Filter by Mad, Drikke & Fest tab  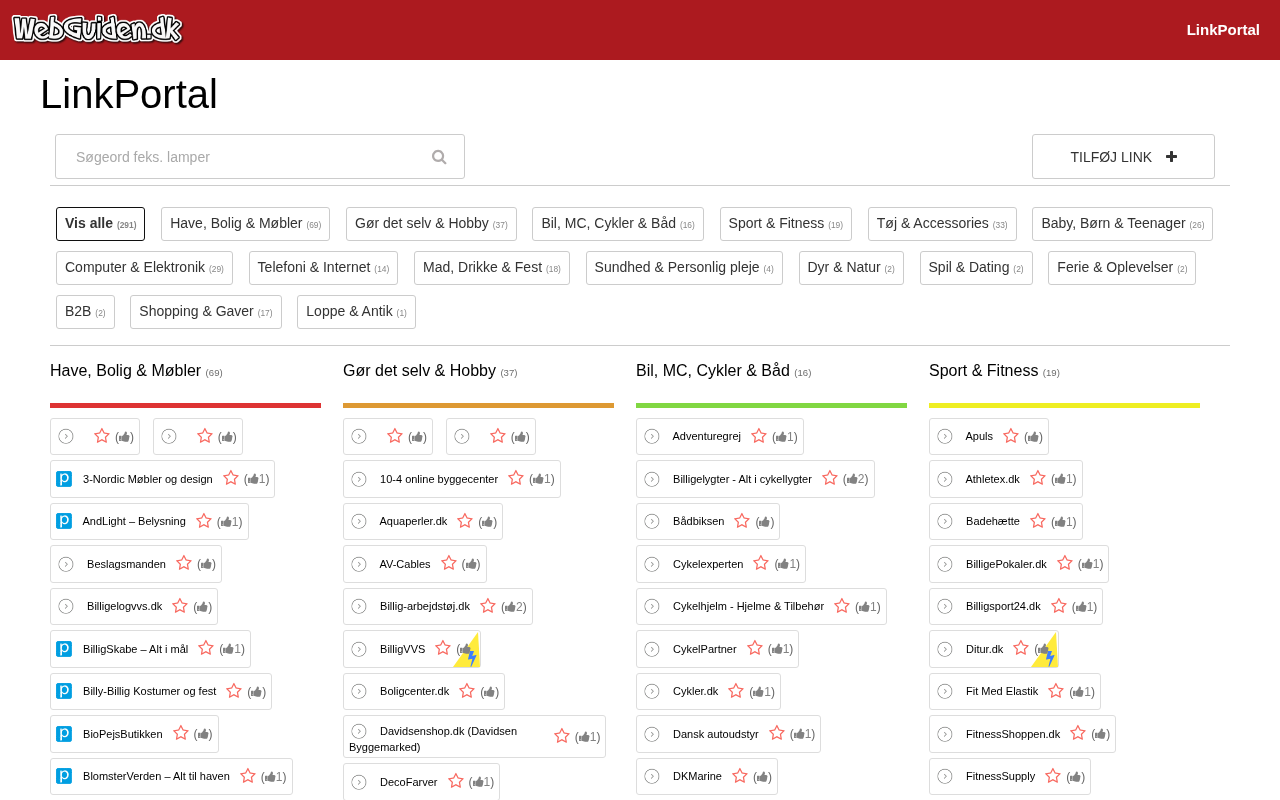(492, 268)
